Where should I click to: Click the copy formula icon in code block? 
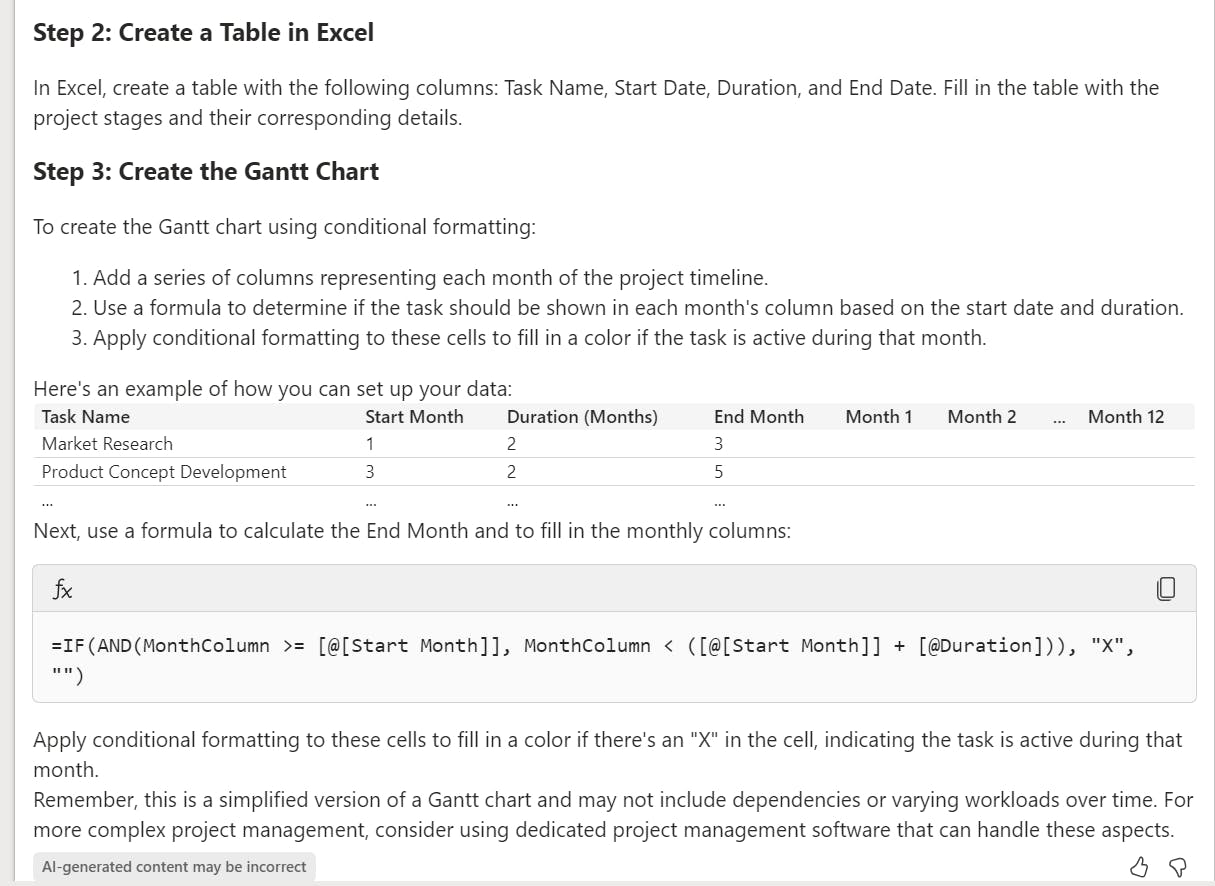pos(1165,589)
